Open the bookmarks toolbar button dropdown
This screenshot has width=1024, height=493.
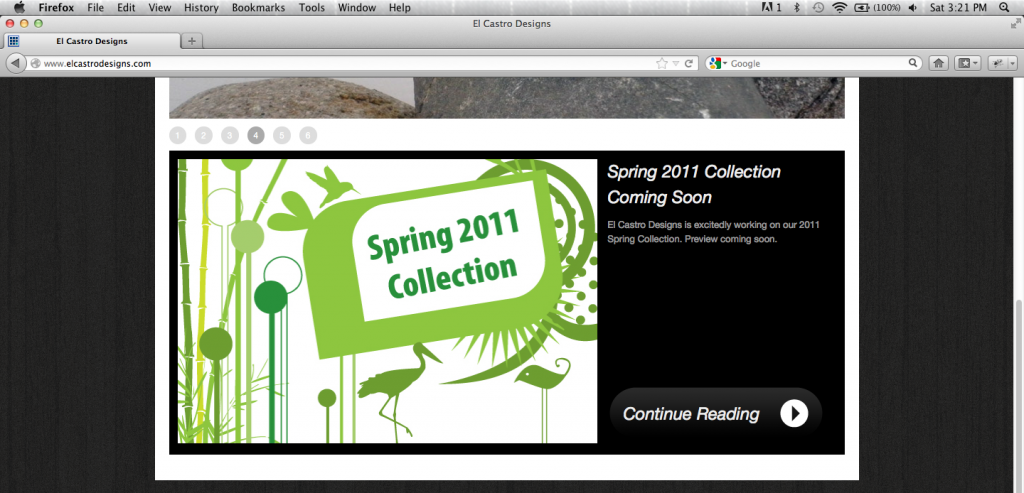967,63
